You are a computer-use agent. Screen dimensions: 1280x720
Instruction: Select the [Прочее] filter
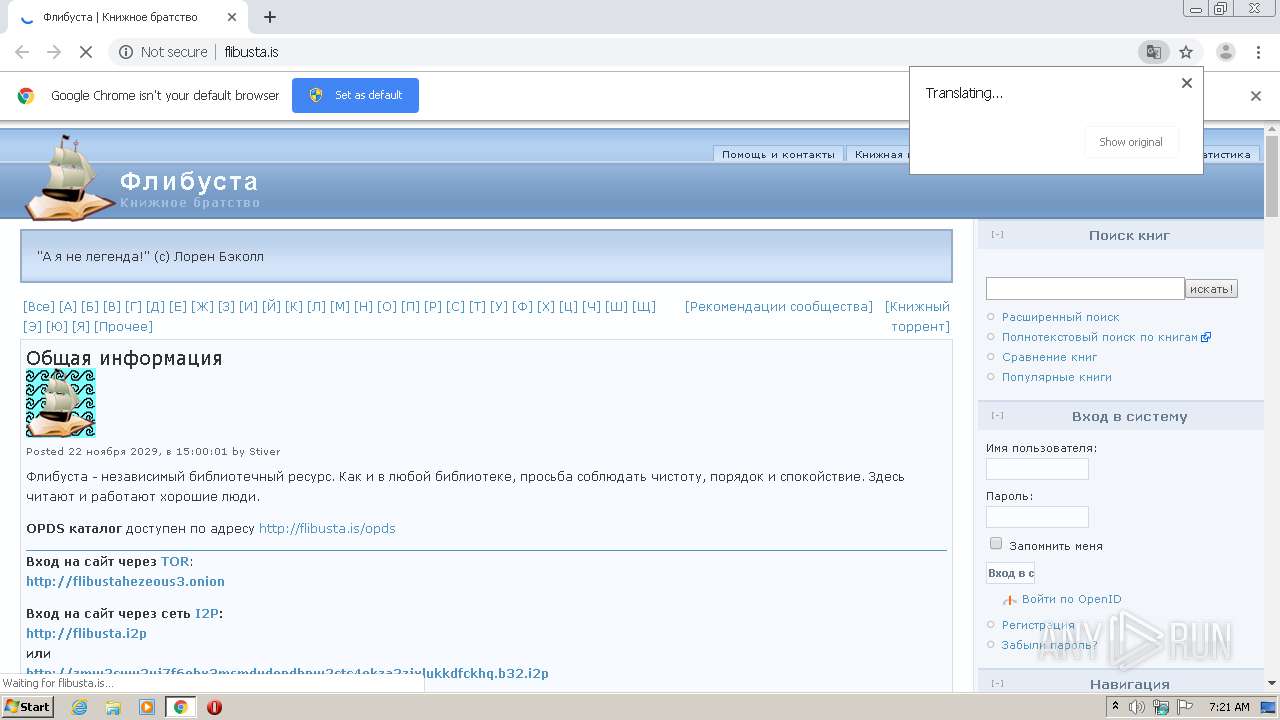123,327
